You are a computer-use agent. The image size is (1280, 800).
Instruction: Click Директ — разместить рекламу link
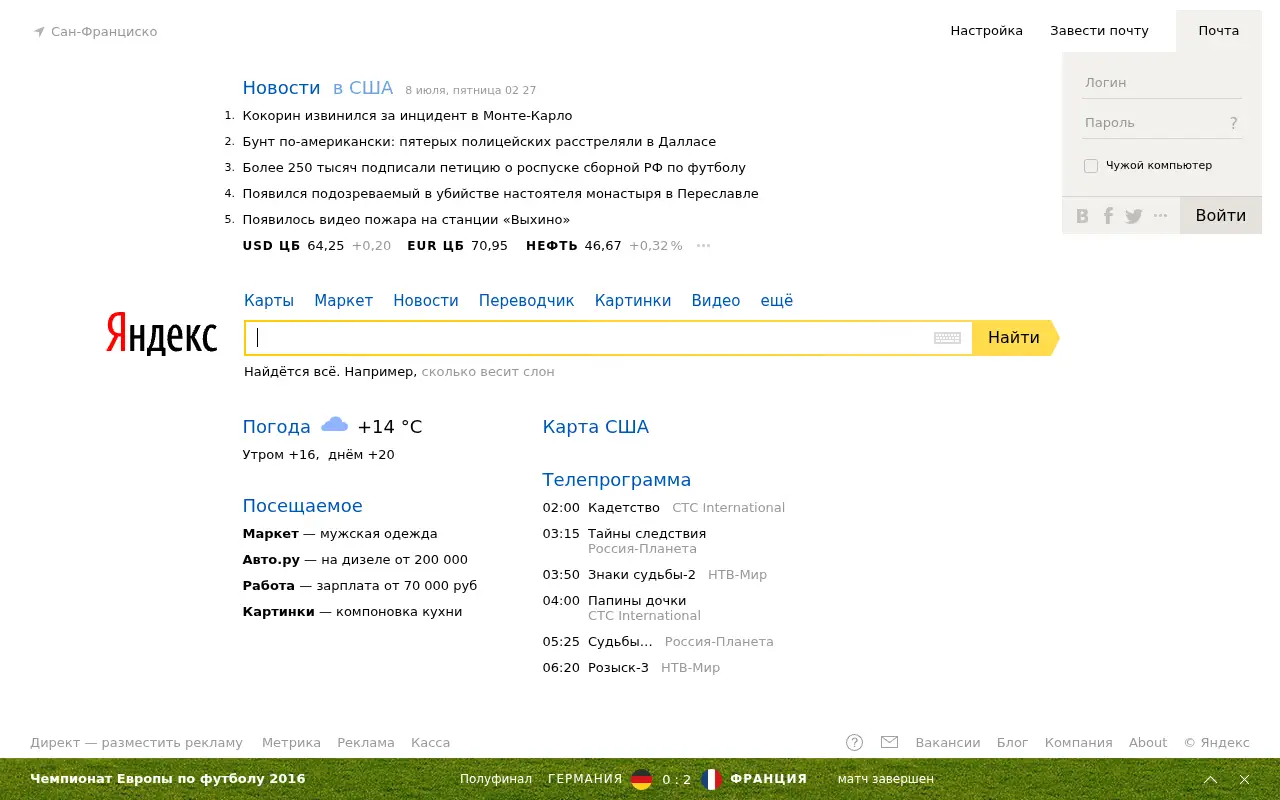tap(136, 743)
